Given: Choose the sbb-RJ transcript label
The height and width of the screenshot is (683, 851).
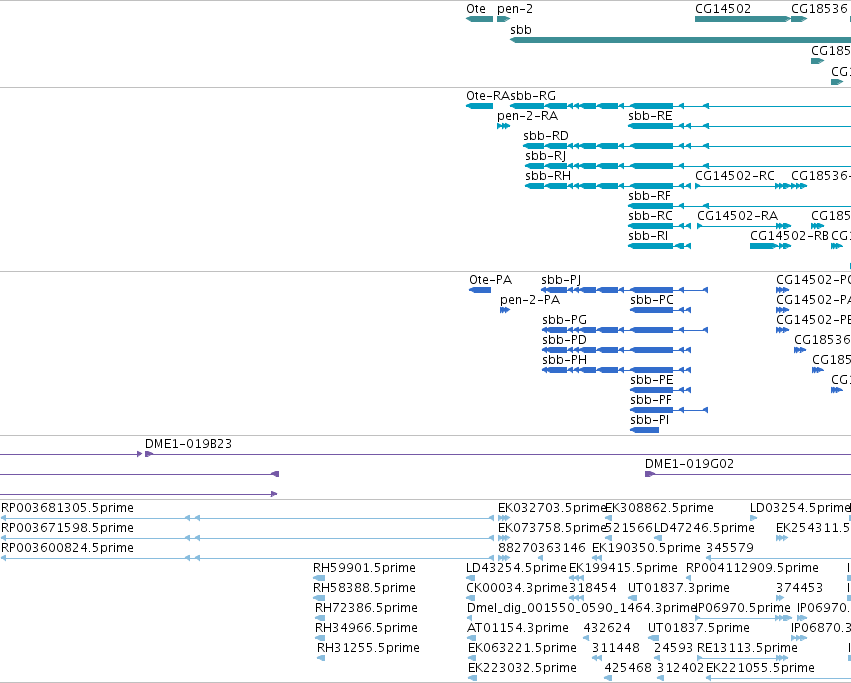Looking at the screenshot, I should click(545, 156).
